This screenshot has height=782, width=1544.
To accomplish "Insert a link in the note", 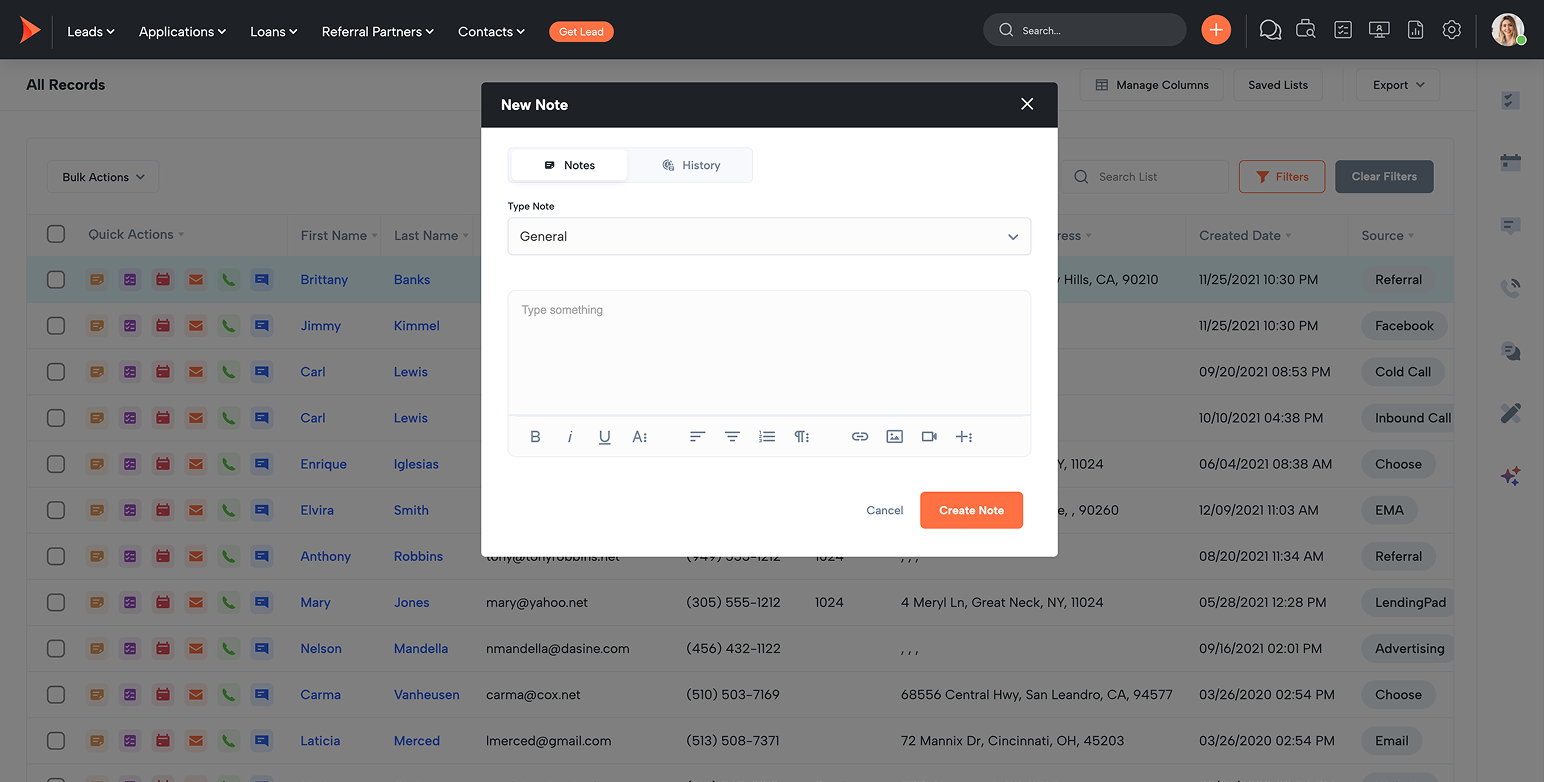I will tap(860, 437).
